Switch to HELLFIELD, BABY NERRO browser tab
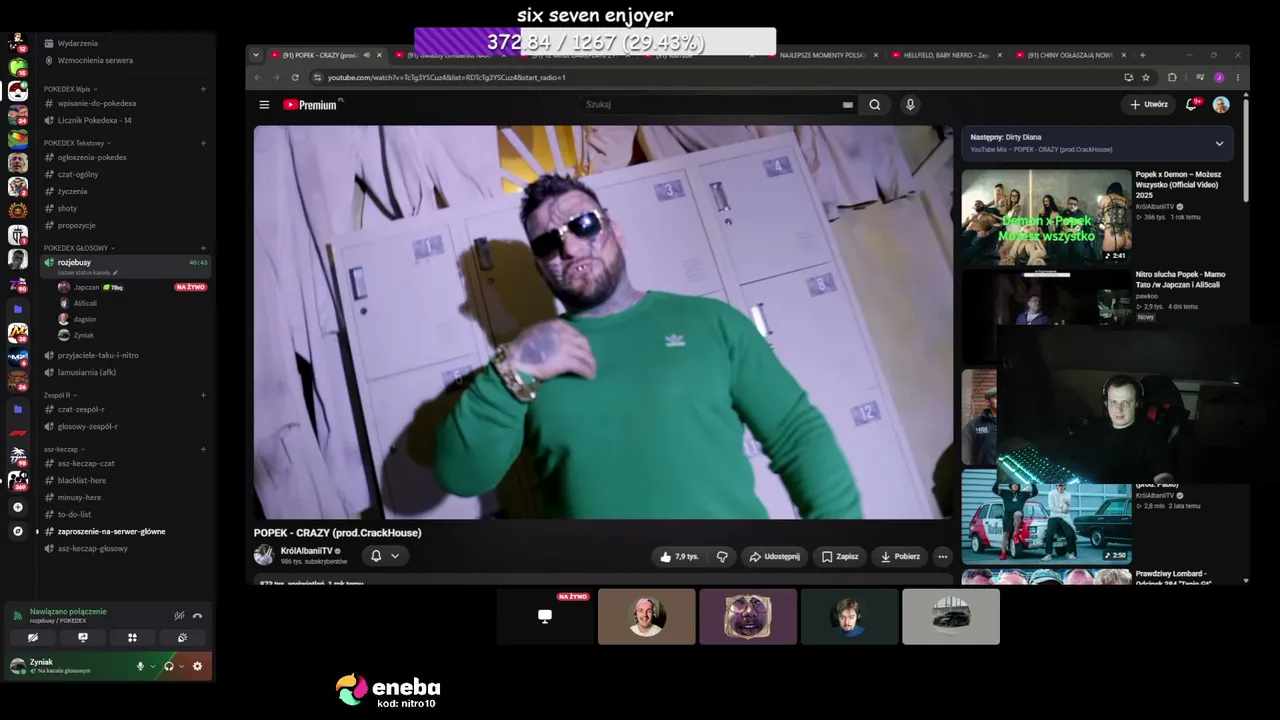The width and height of the screenshot is (1280, 720). [x=946, y=55]
